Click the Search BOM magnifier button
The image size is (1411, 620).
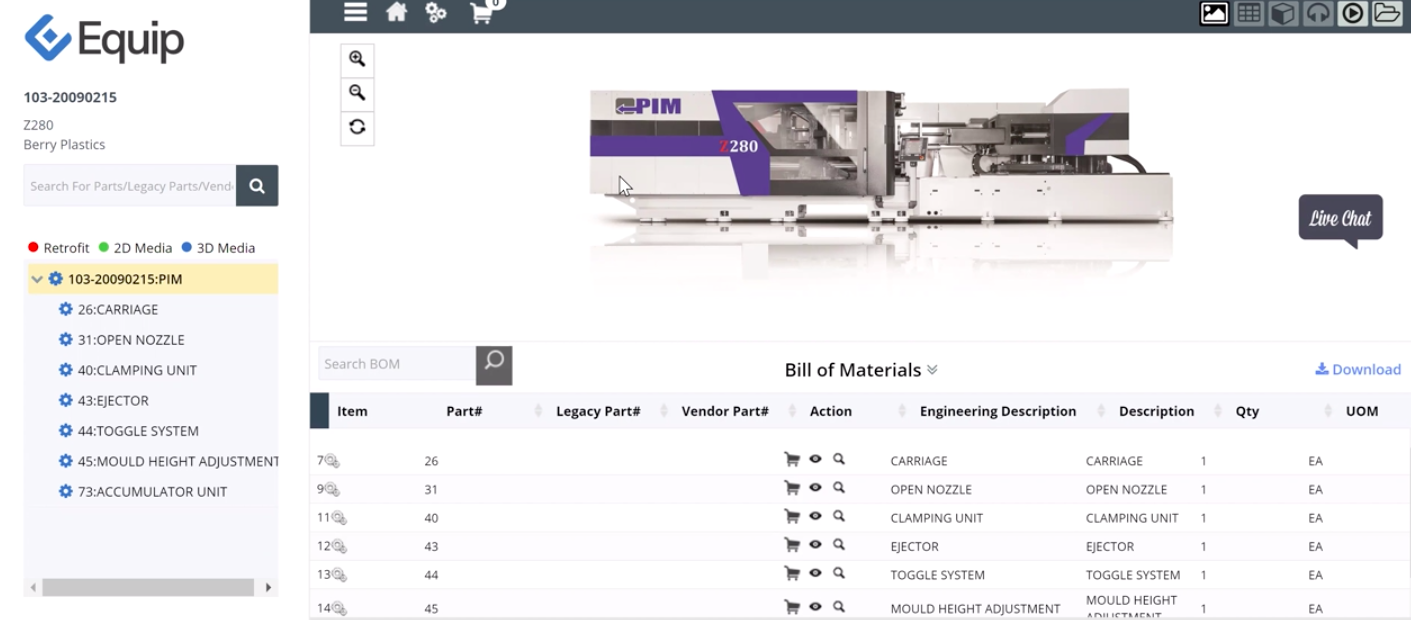click(x=494, y=364)
